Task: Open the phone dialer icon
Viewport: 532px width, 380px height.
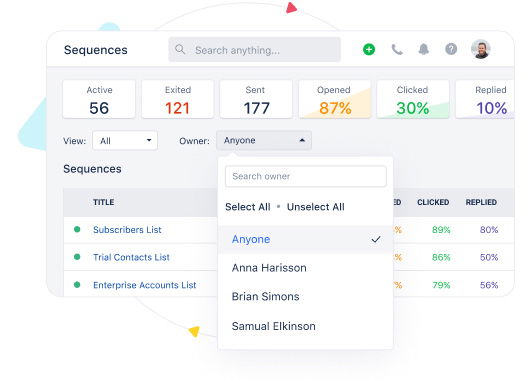Action: 397,50
